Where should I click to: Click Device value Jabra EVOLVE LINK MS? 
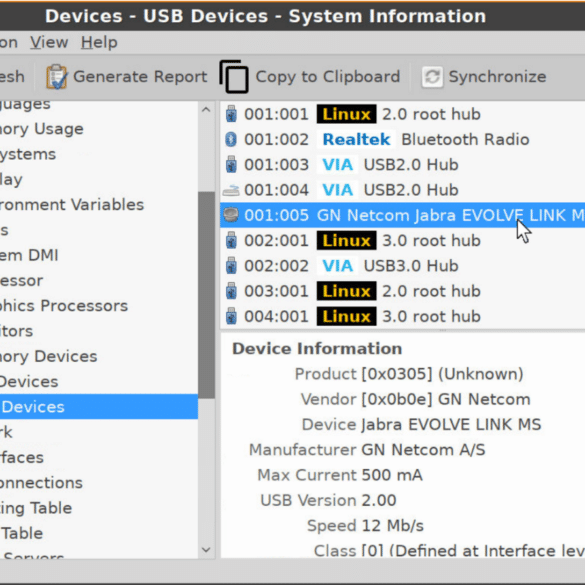(x=451, y=424)
